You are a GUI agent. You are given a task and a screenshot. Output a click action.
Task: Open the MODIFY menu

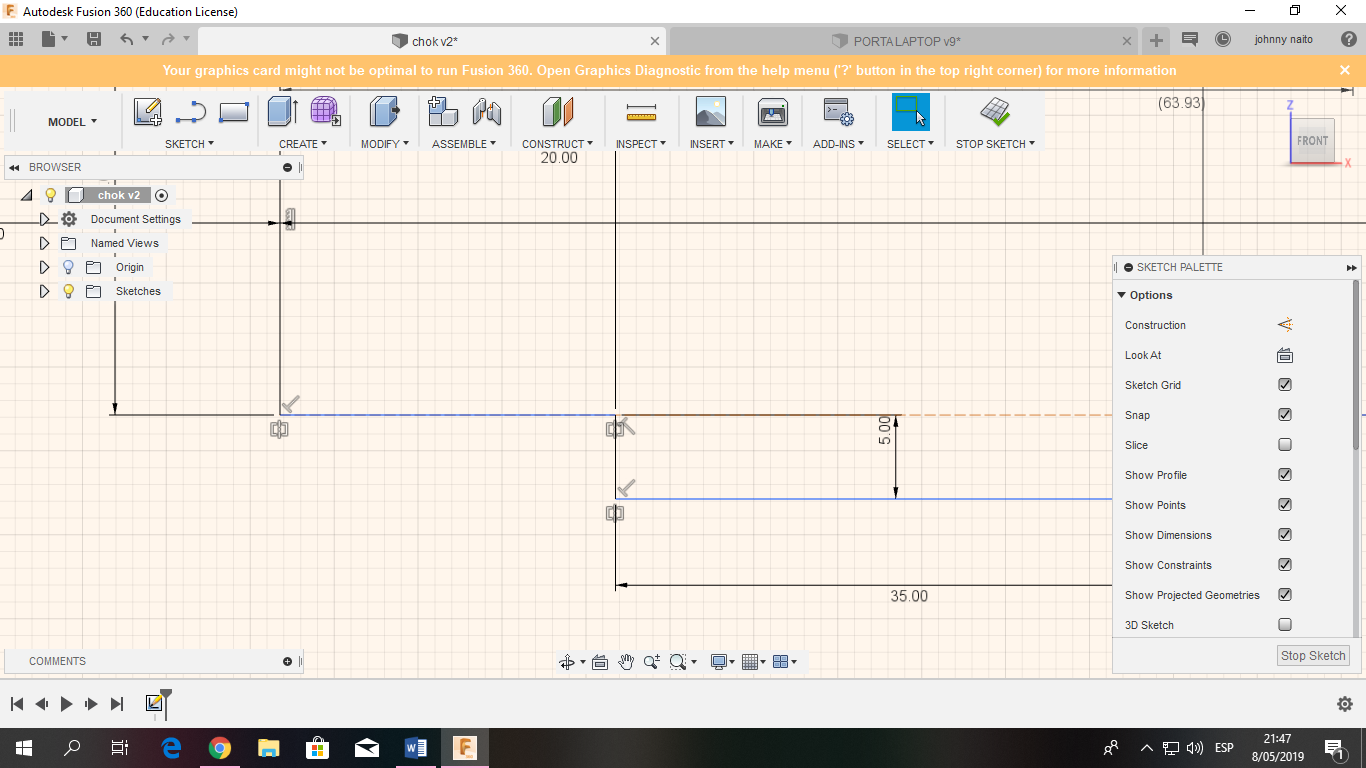coord(385,144)
